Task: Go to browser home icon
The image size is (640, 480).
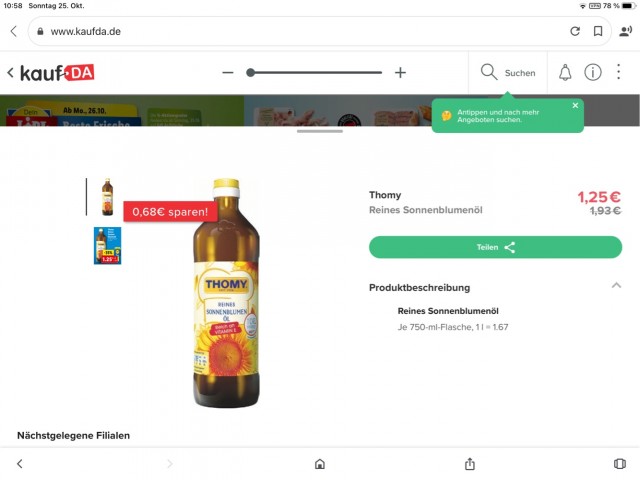Action: [x=320, y=464]
